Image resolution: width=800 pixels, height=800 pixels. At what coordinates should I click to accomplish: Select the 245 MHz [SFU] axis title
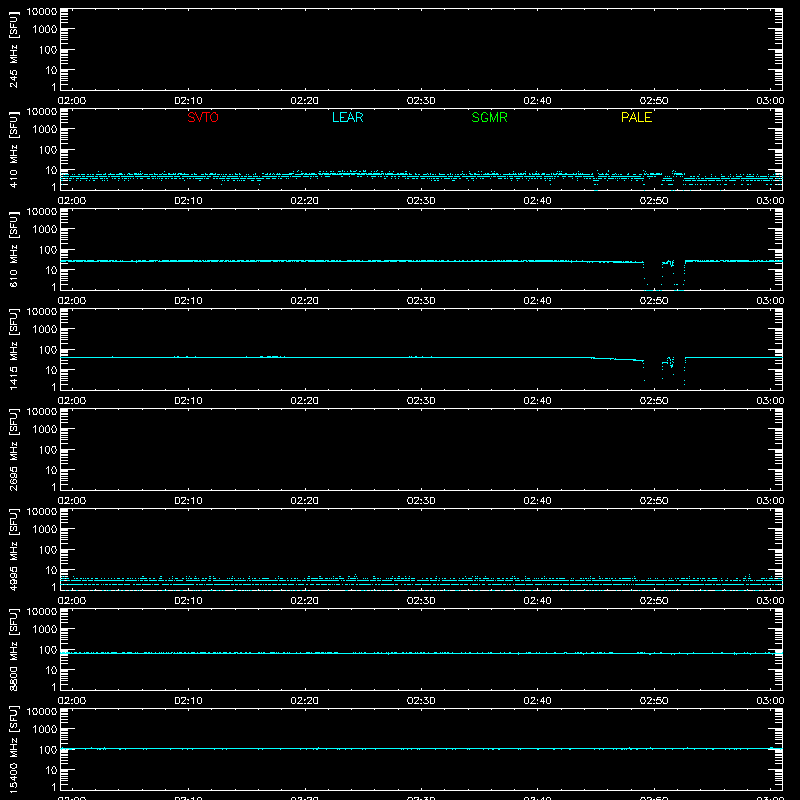(13, 49)
